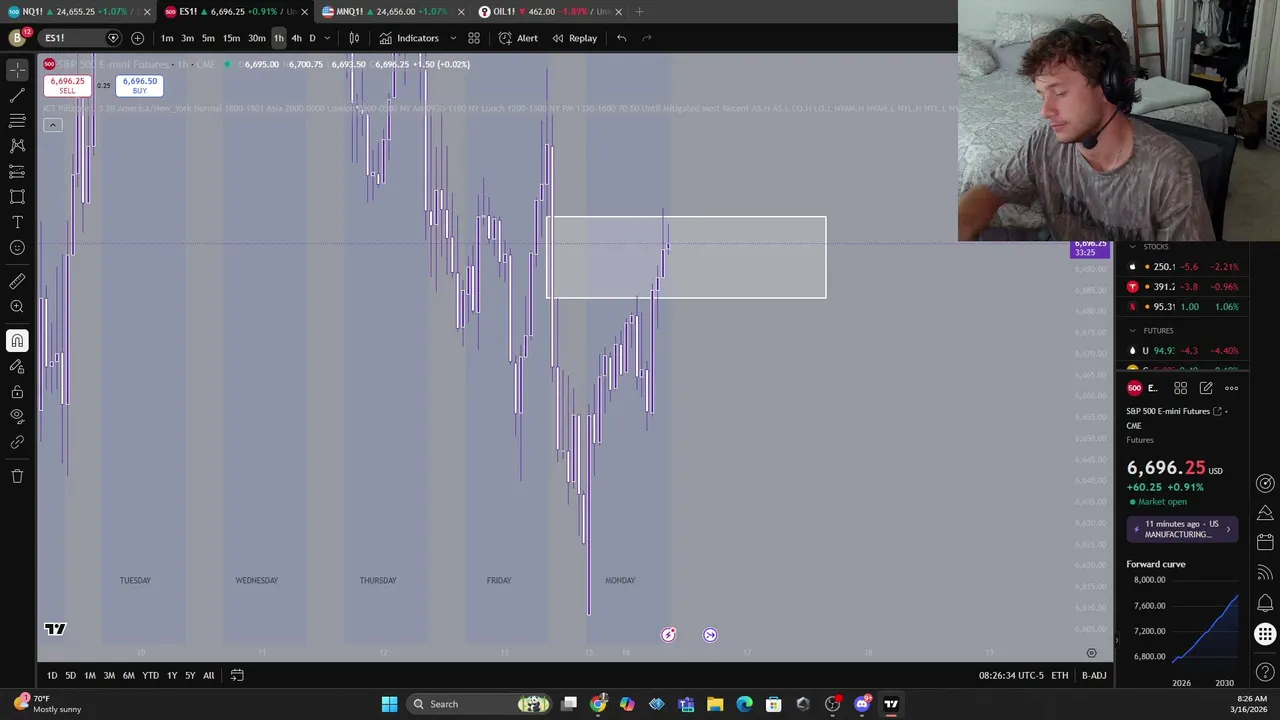
Task: Open the Indicators favorites dropdown arrow
Action: pos(453,38)
